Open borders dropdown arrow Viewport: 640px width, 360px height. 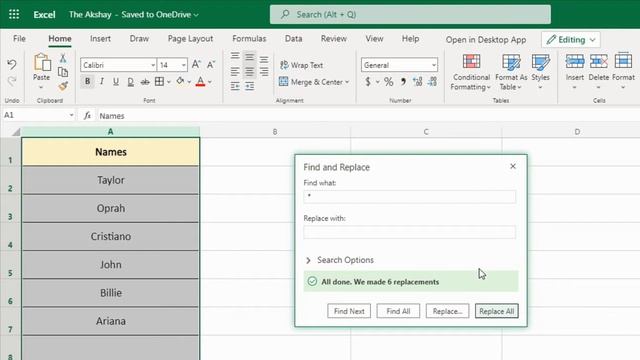point(169,82)
